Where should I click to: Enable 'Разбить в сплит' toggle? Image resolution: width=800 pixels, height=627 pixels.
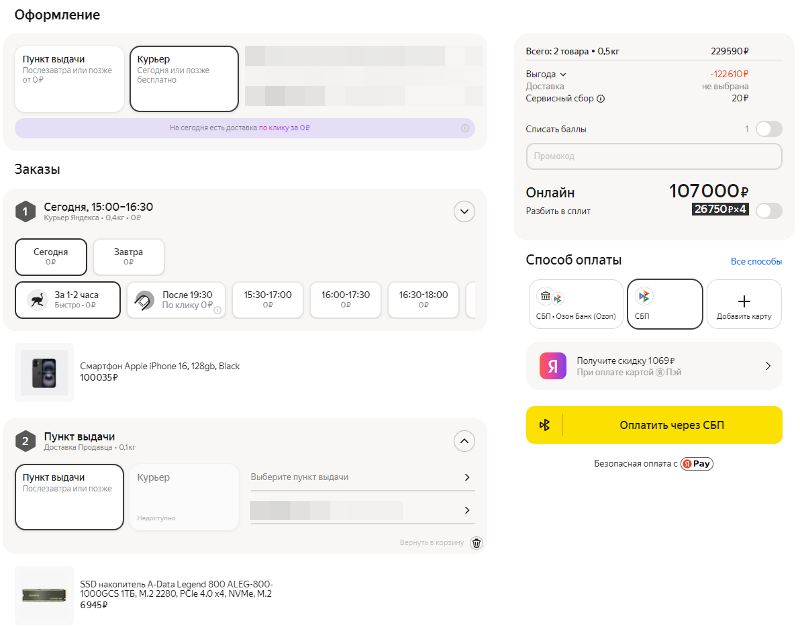(768, 210)
